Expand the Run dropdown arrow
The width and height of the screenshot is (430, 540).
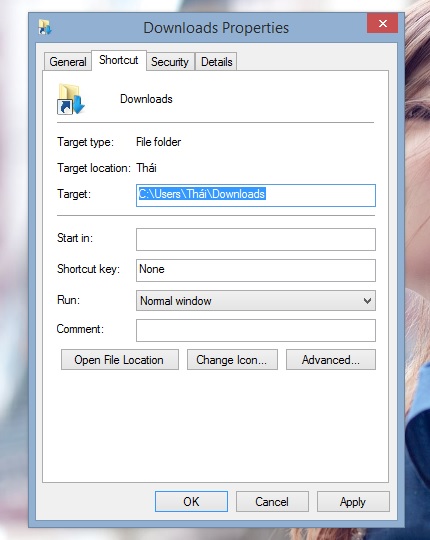tap(367, 301)
